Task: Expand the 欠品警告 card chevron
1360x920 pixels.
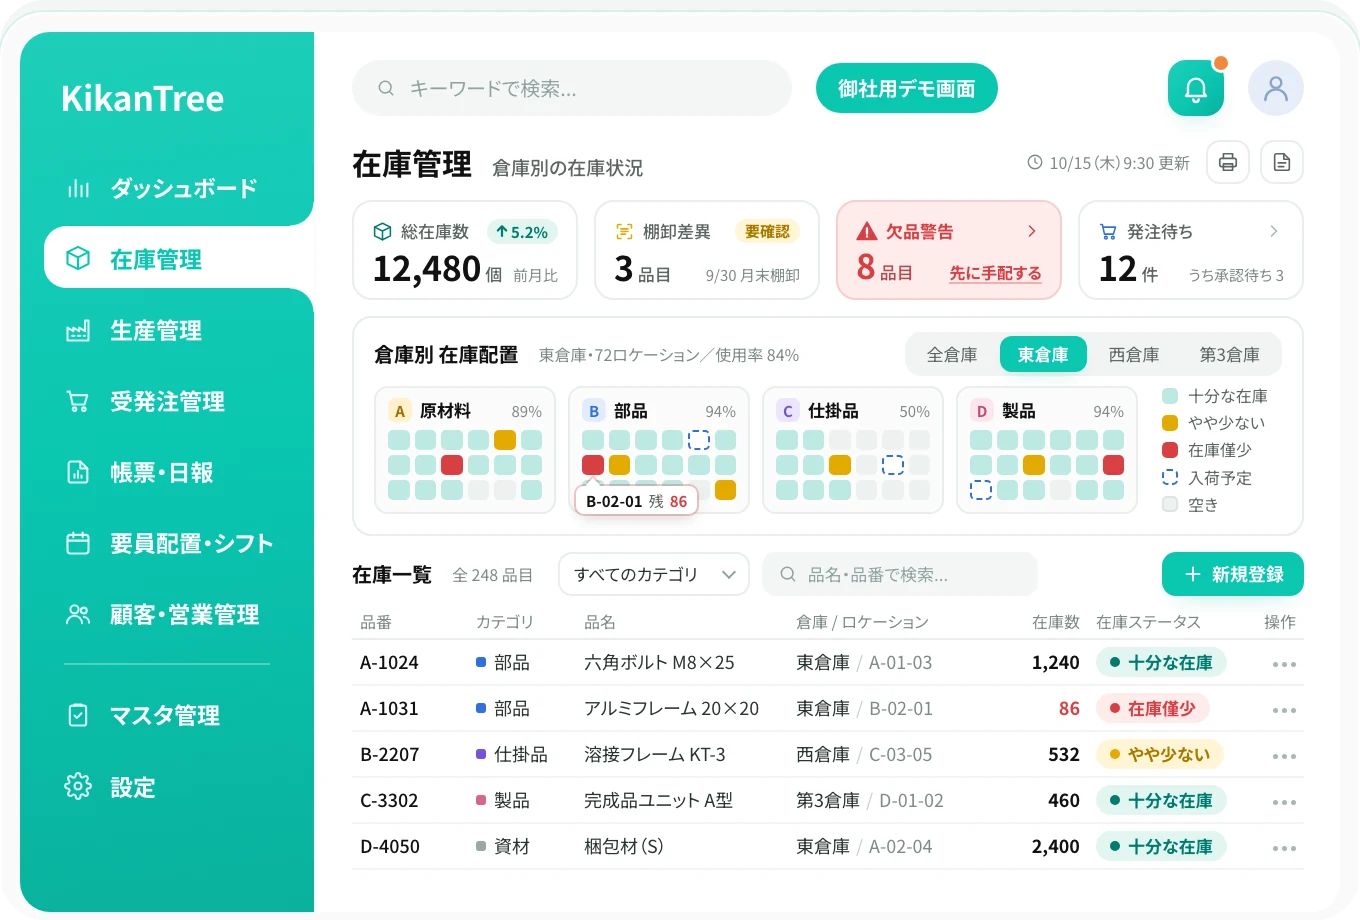Action: pos(1032,231)
